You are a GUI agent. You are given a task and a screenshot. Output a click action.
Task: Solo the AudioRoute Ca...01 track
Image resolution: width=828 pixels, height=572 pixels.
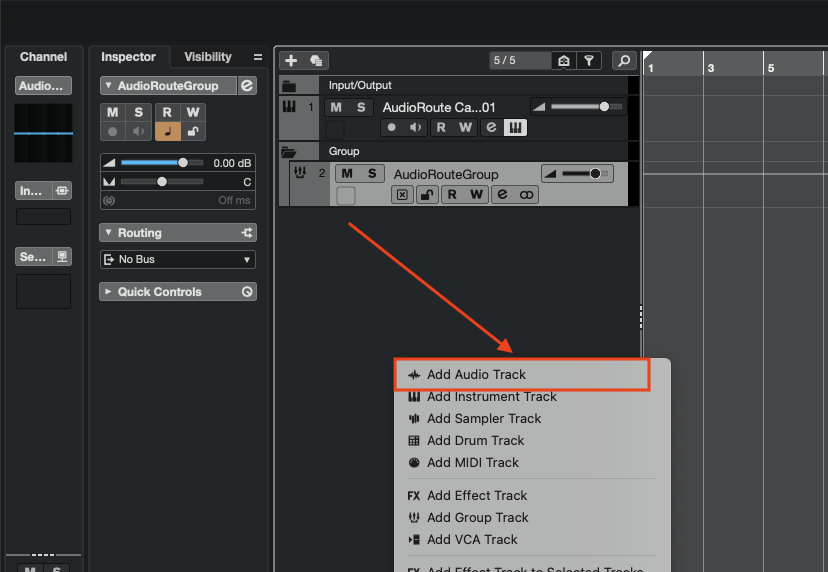(x=361, y=108)
